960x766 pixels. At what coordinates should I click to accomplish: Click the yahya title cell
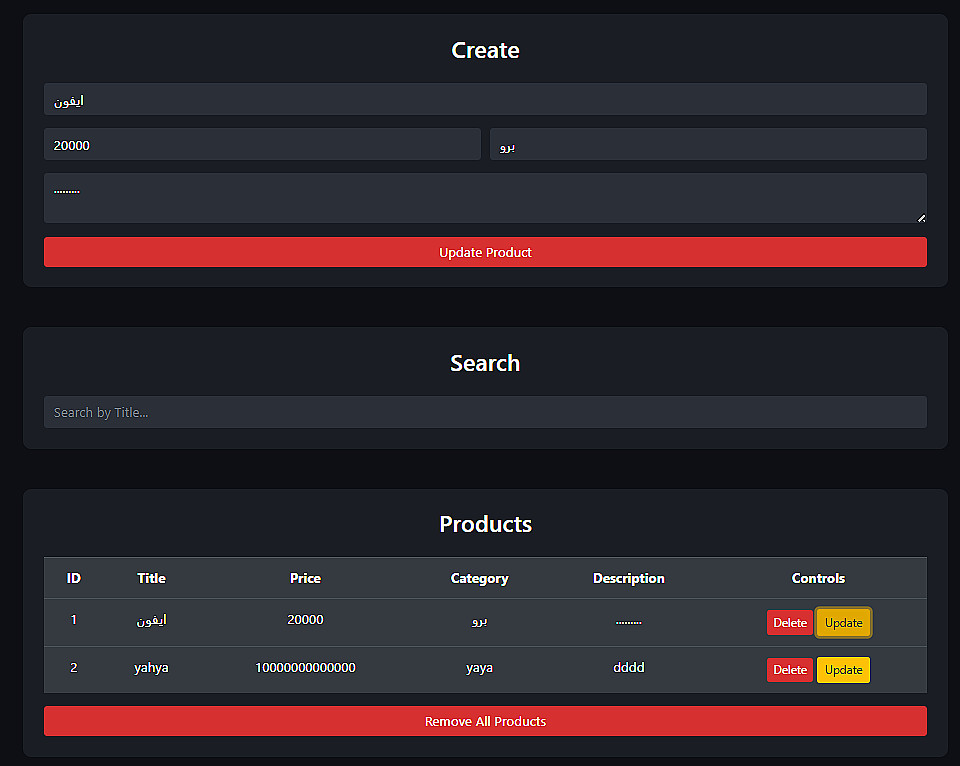tap(152, 668)
